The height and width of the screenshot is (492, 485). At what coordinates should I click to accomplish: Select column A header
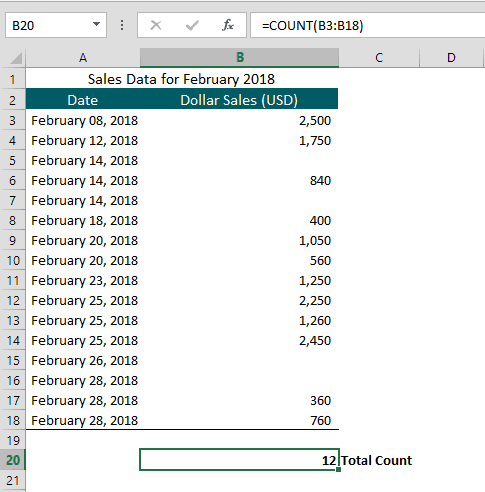pos(83,58)
